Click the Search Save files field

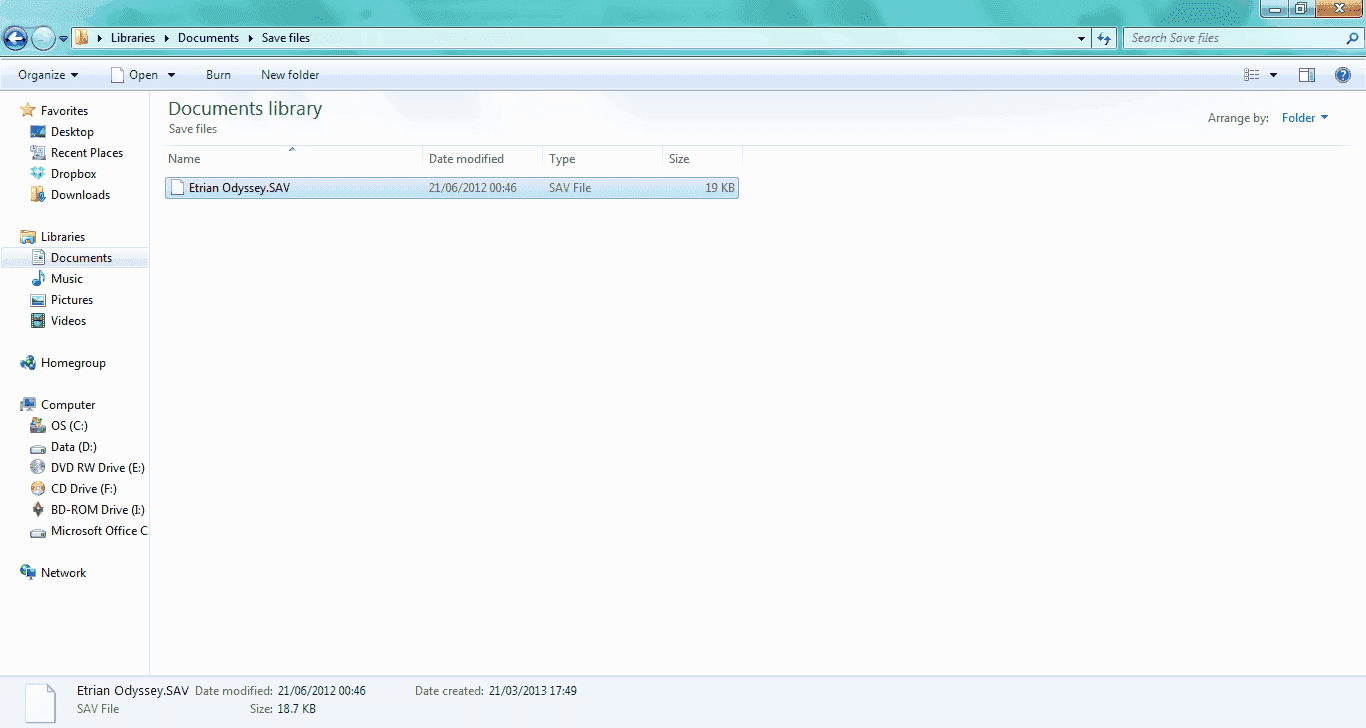coord(1235,38)
